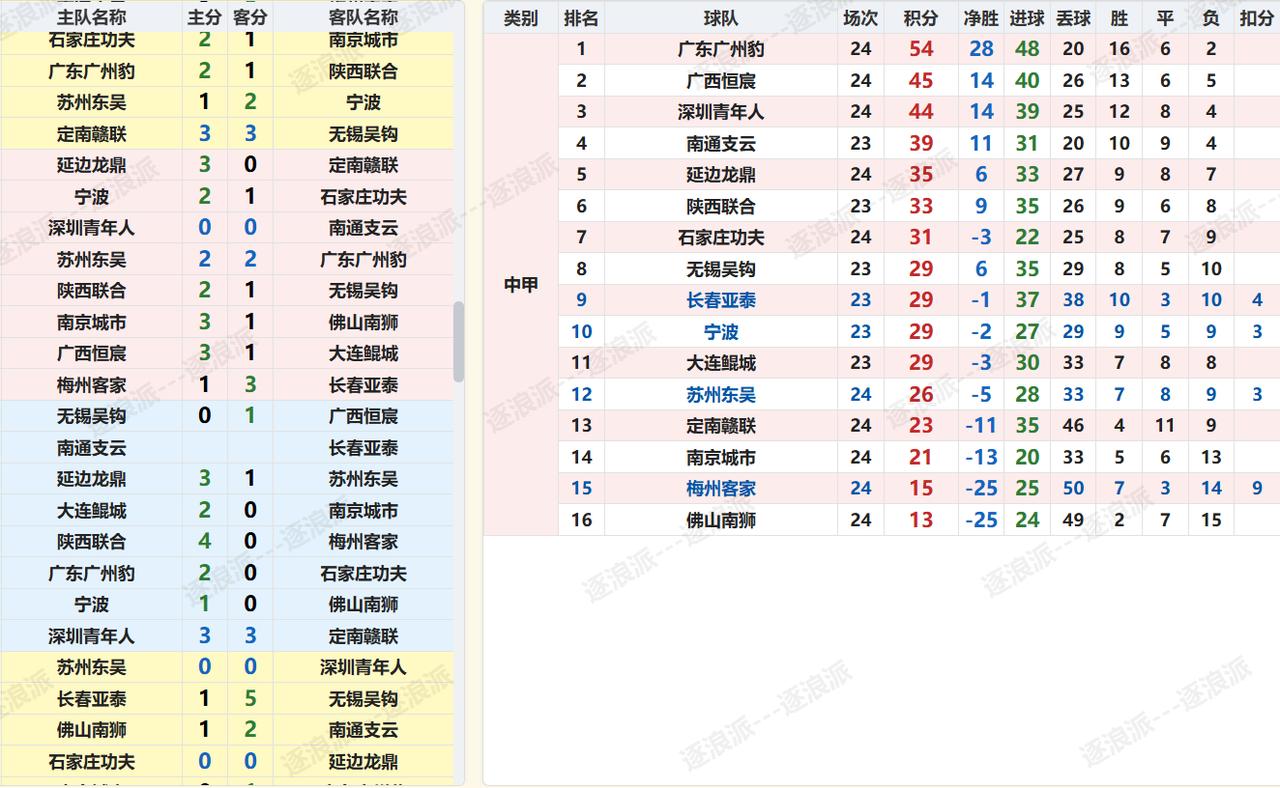
Task: Select home team 广西恒宸 in the 大连鲲城 match
Action: [91, 354]
